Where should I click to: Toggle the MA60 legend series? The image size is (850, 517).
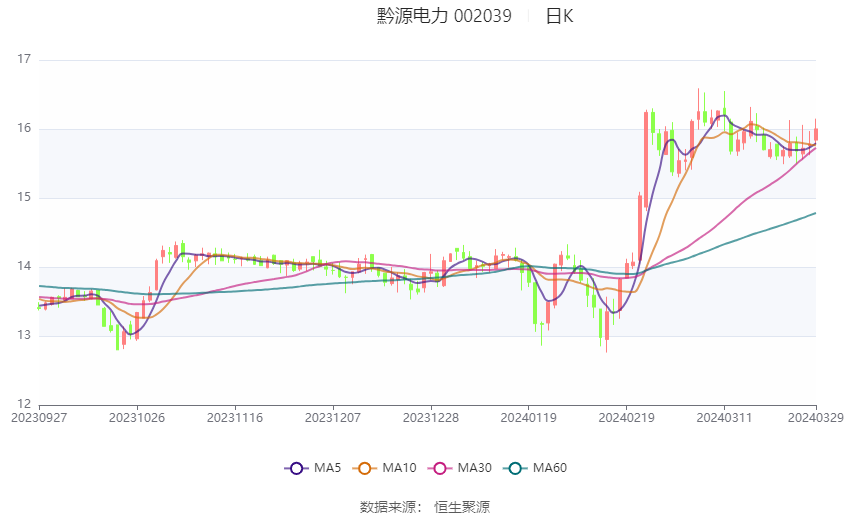535,468
